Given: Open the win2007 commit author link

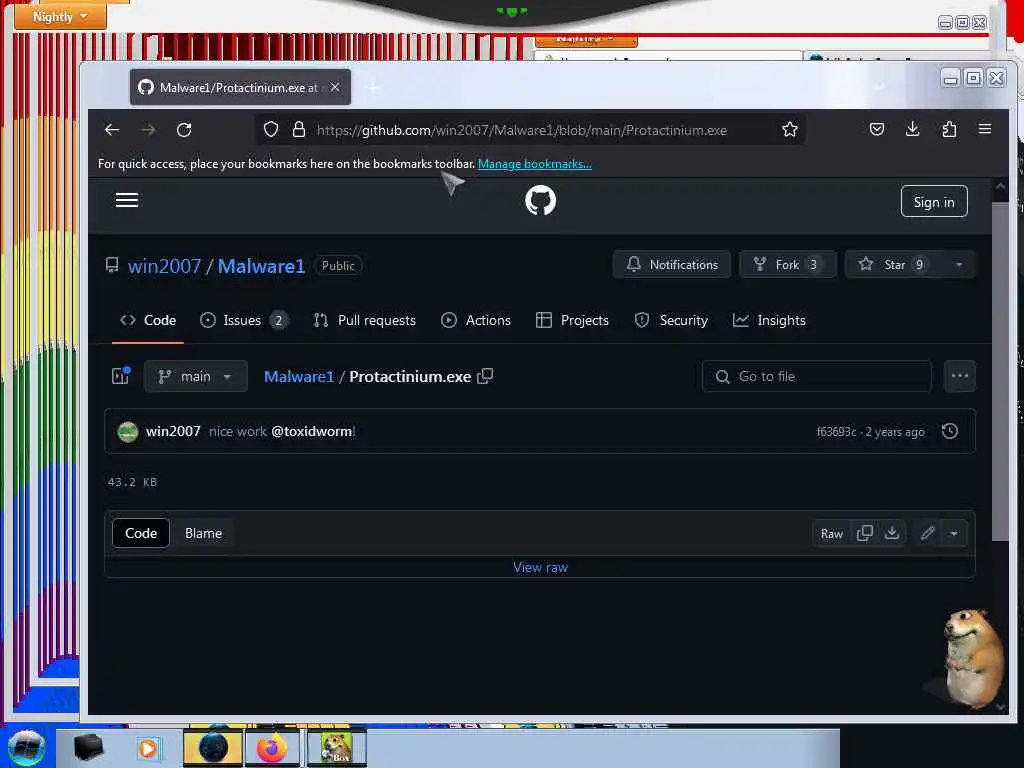Looking at the screenshot, I should (x=173, y=431).
